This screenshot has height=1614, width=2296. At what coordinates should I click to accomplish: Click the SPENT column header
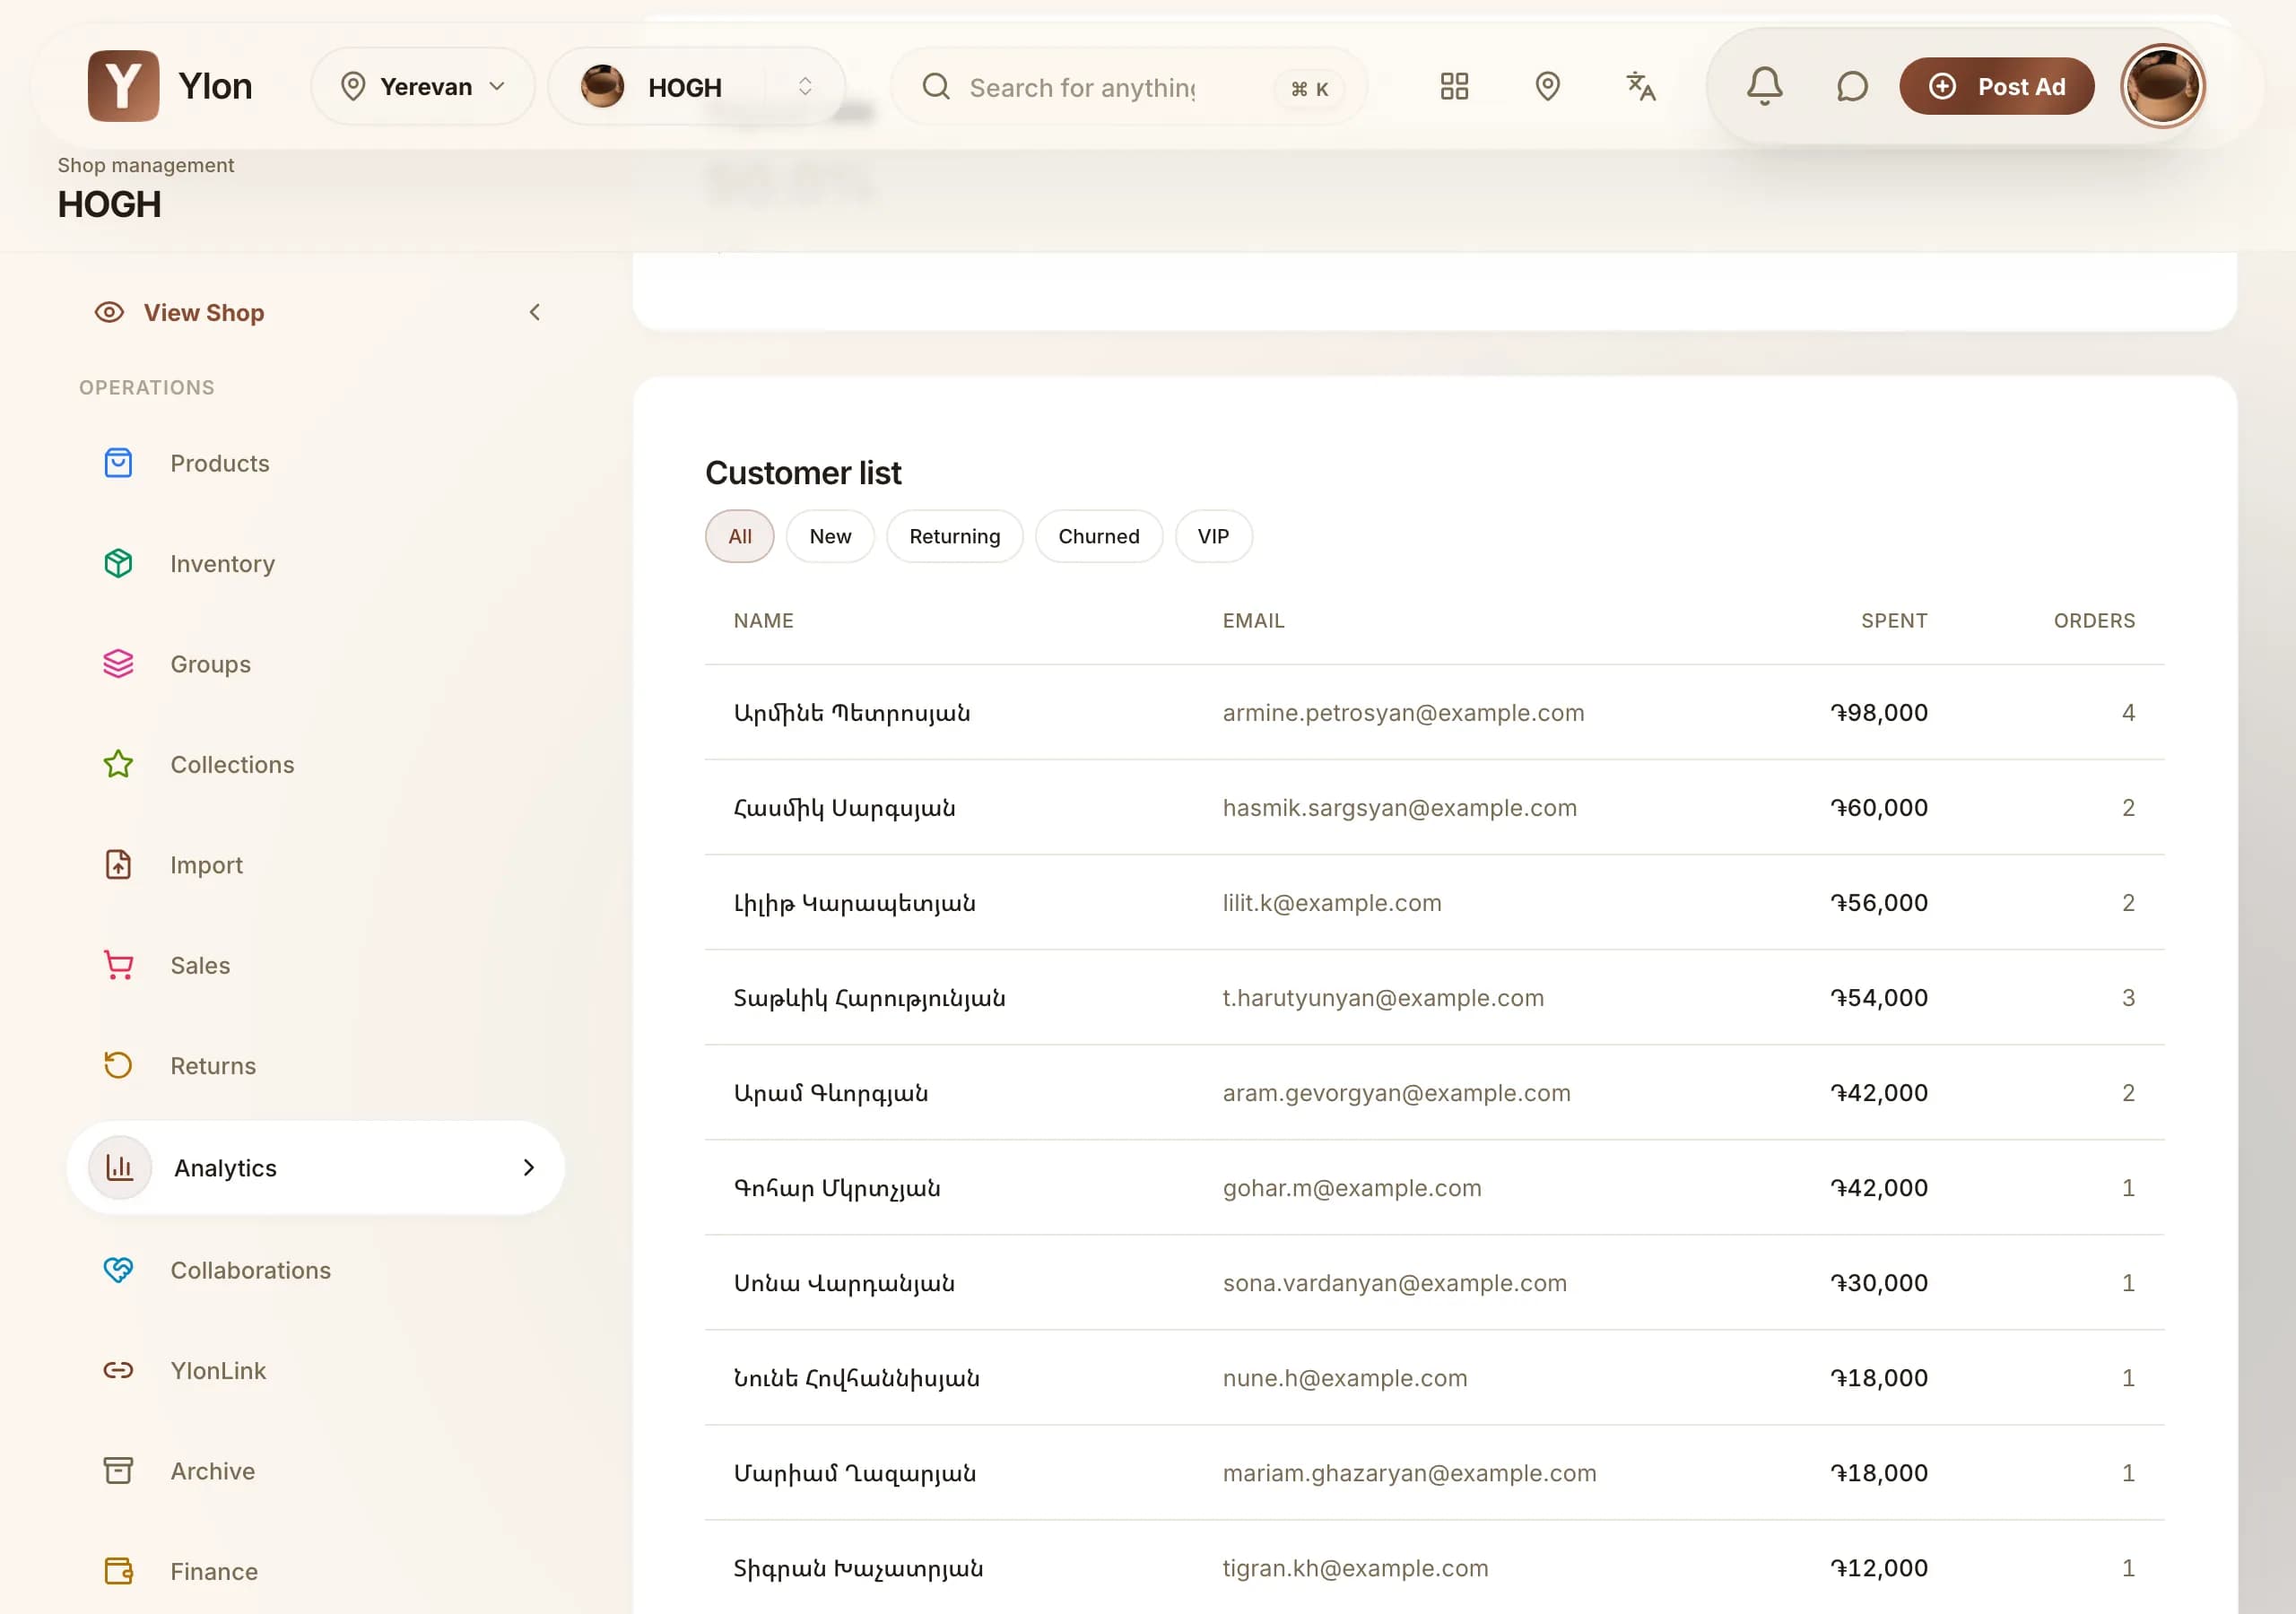pyautogui.click(x=1894, y=621)
